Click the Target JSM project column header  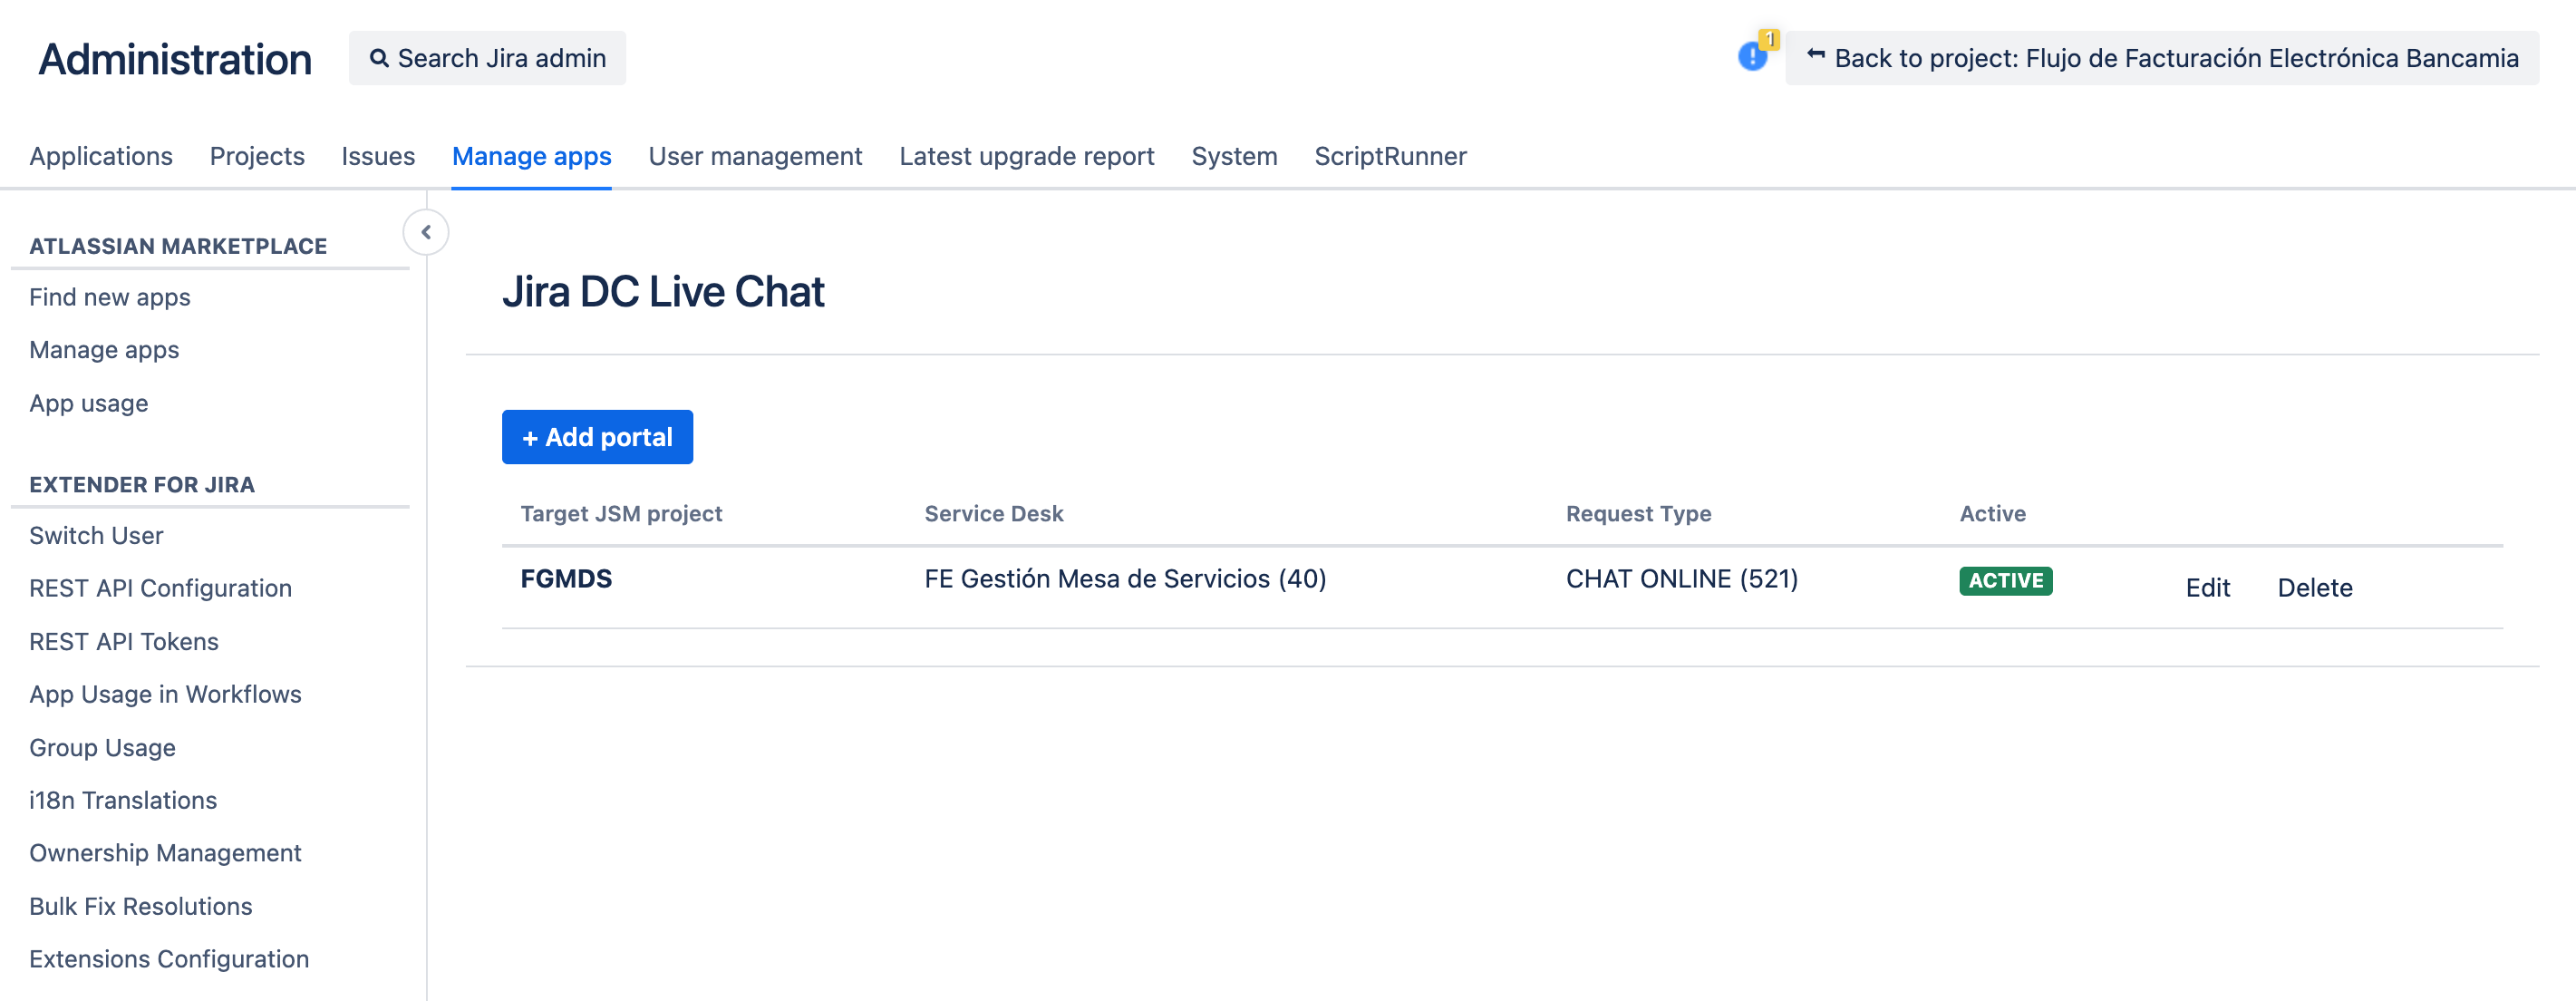[621, 514]
